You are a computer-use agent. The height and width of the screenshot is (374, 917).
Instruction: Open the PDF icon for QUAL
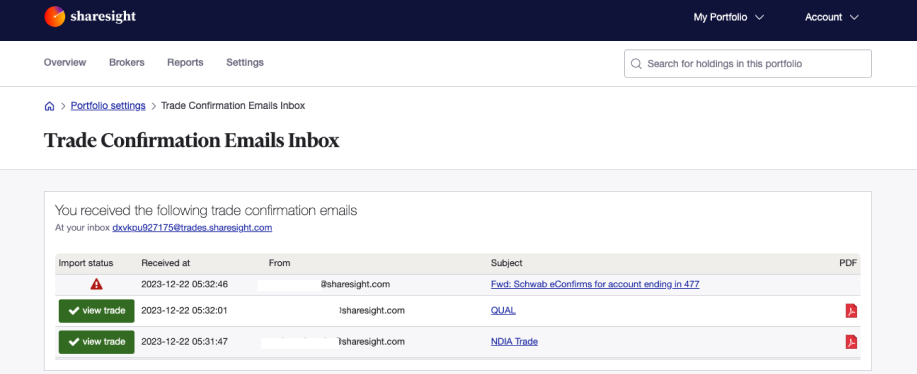pyautogui.click(x=852, y=311)
